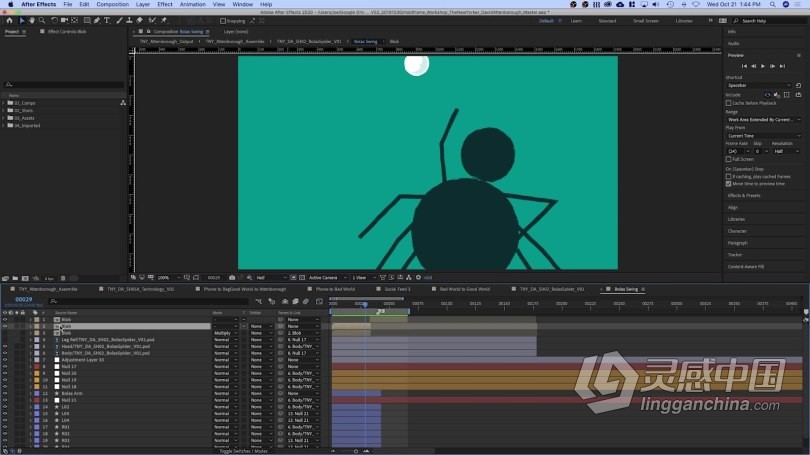The height and width of the screenshot is (455, 810).
Task: Open the Animation menu
Action: [193, 4]
